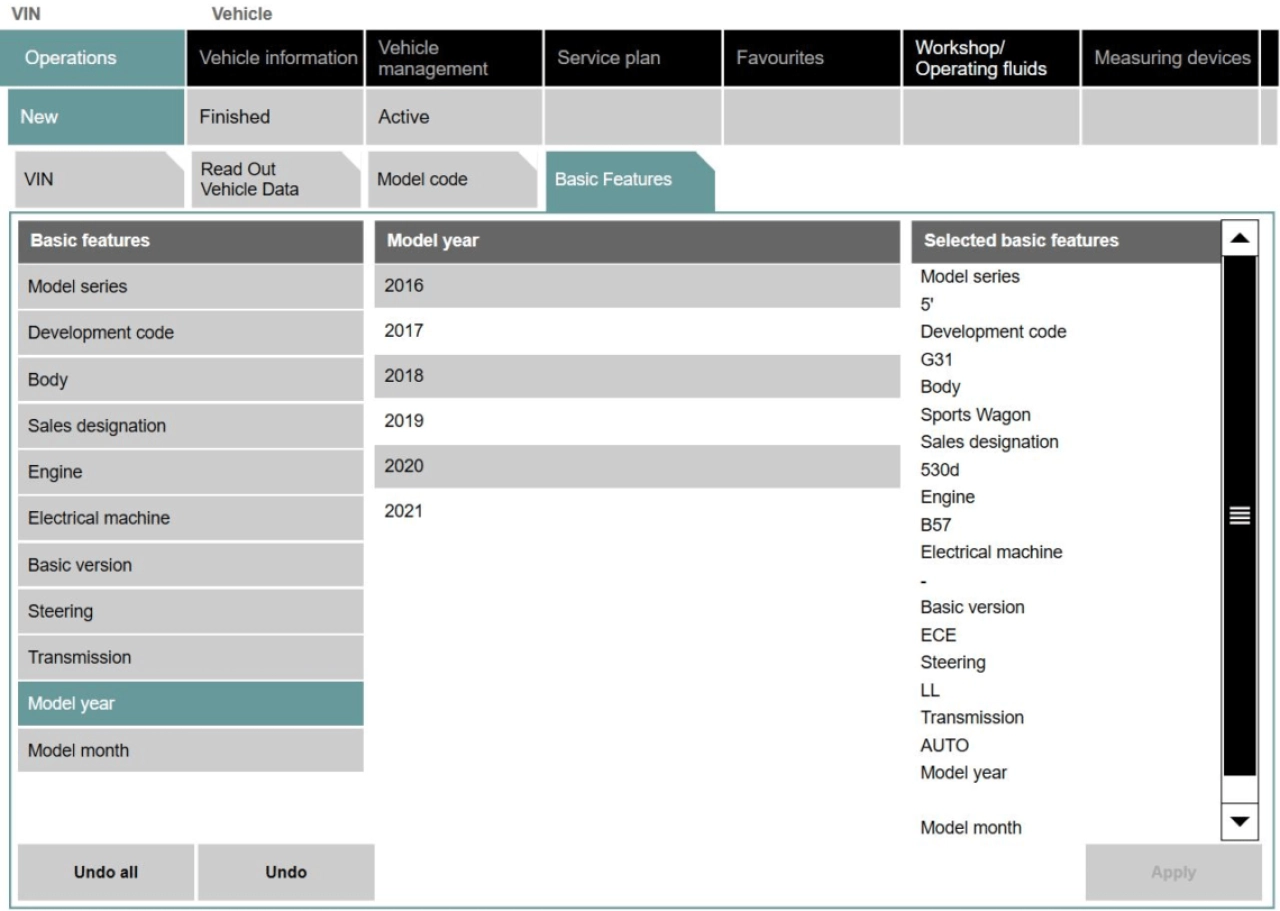Select the Active operations sub-tab

click(x=454, y=117)
